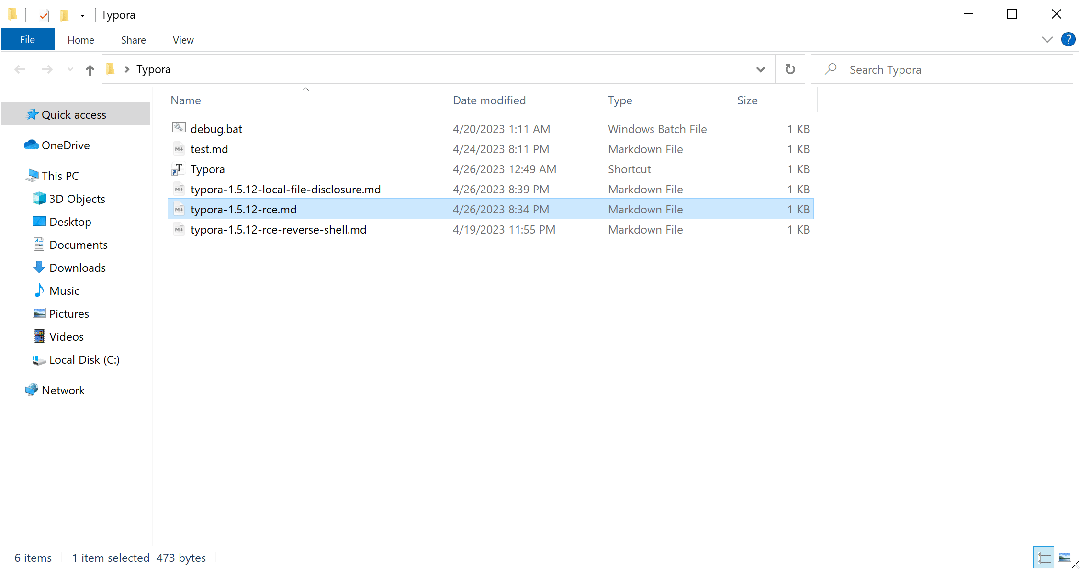Select Quick access in navigation pane
Screen dimensions: 1081x570
[75, 114]
